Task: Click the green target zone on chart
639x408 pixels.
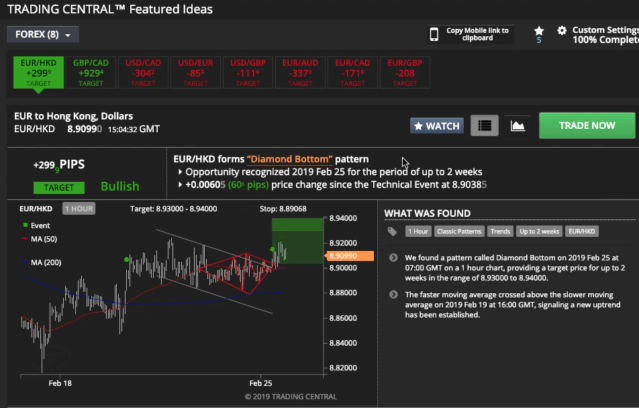Action: (297, 241)
